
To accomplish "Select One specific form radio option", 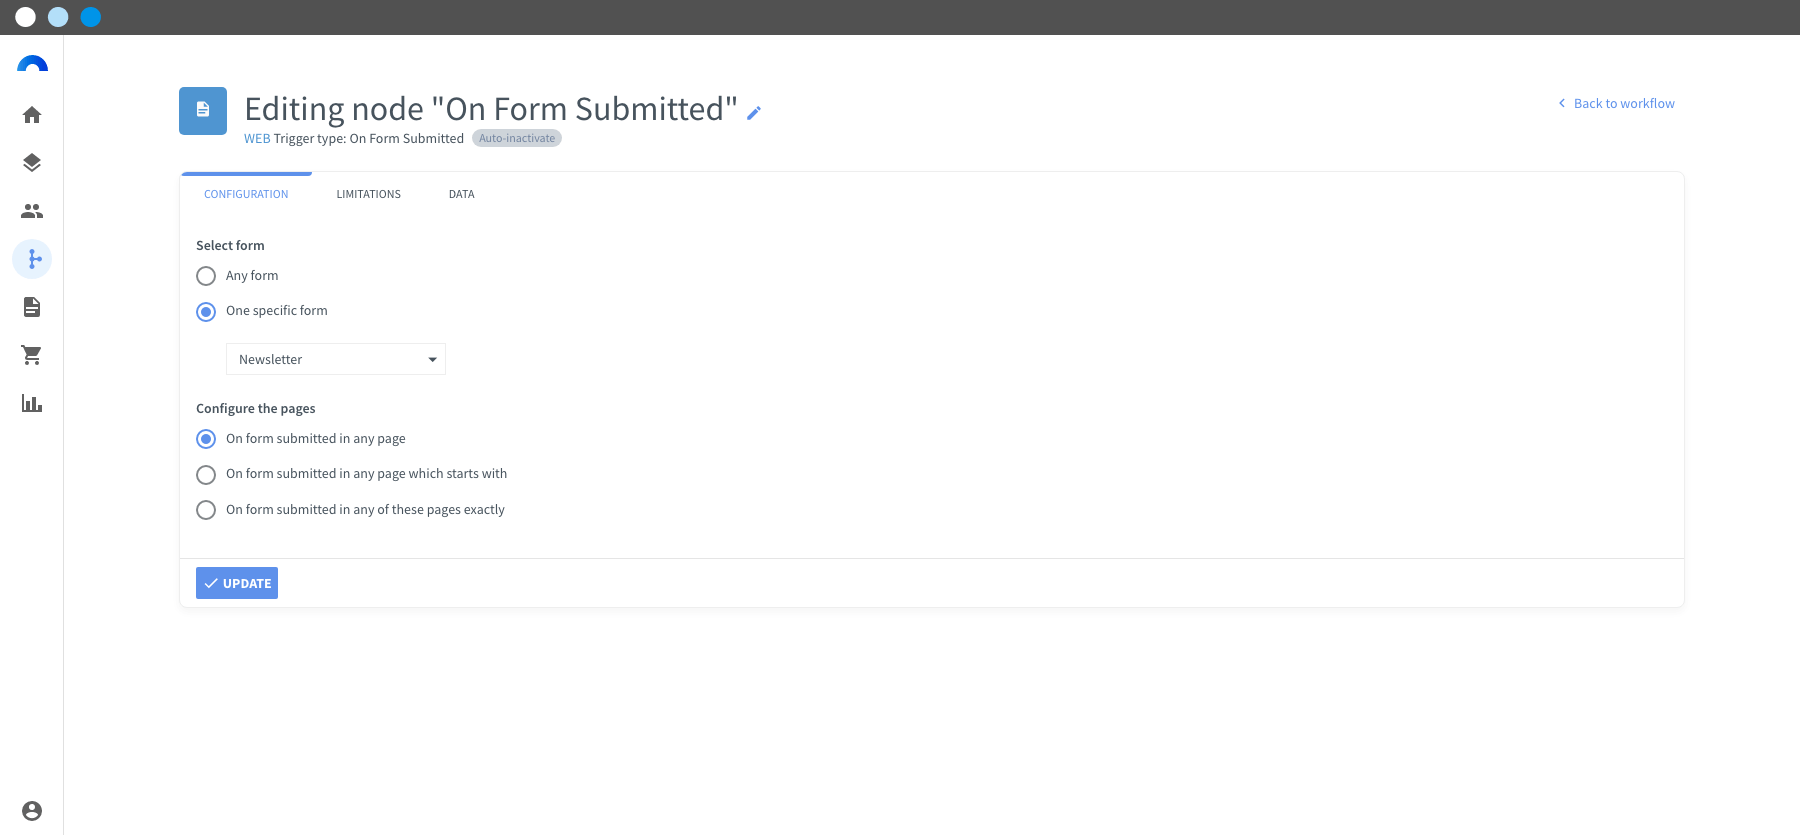I will point(206,312).
